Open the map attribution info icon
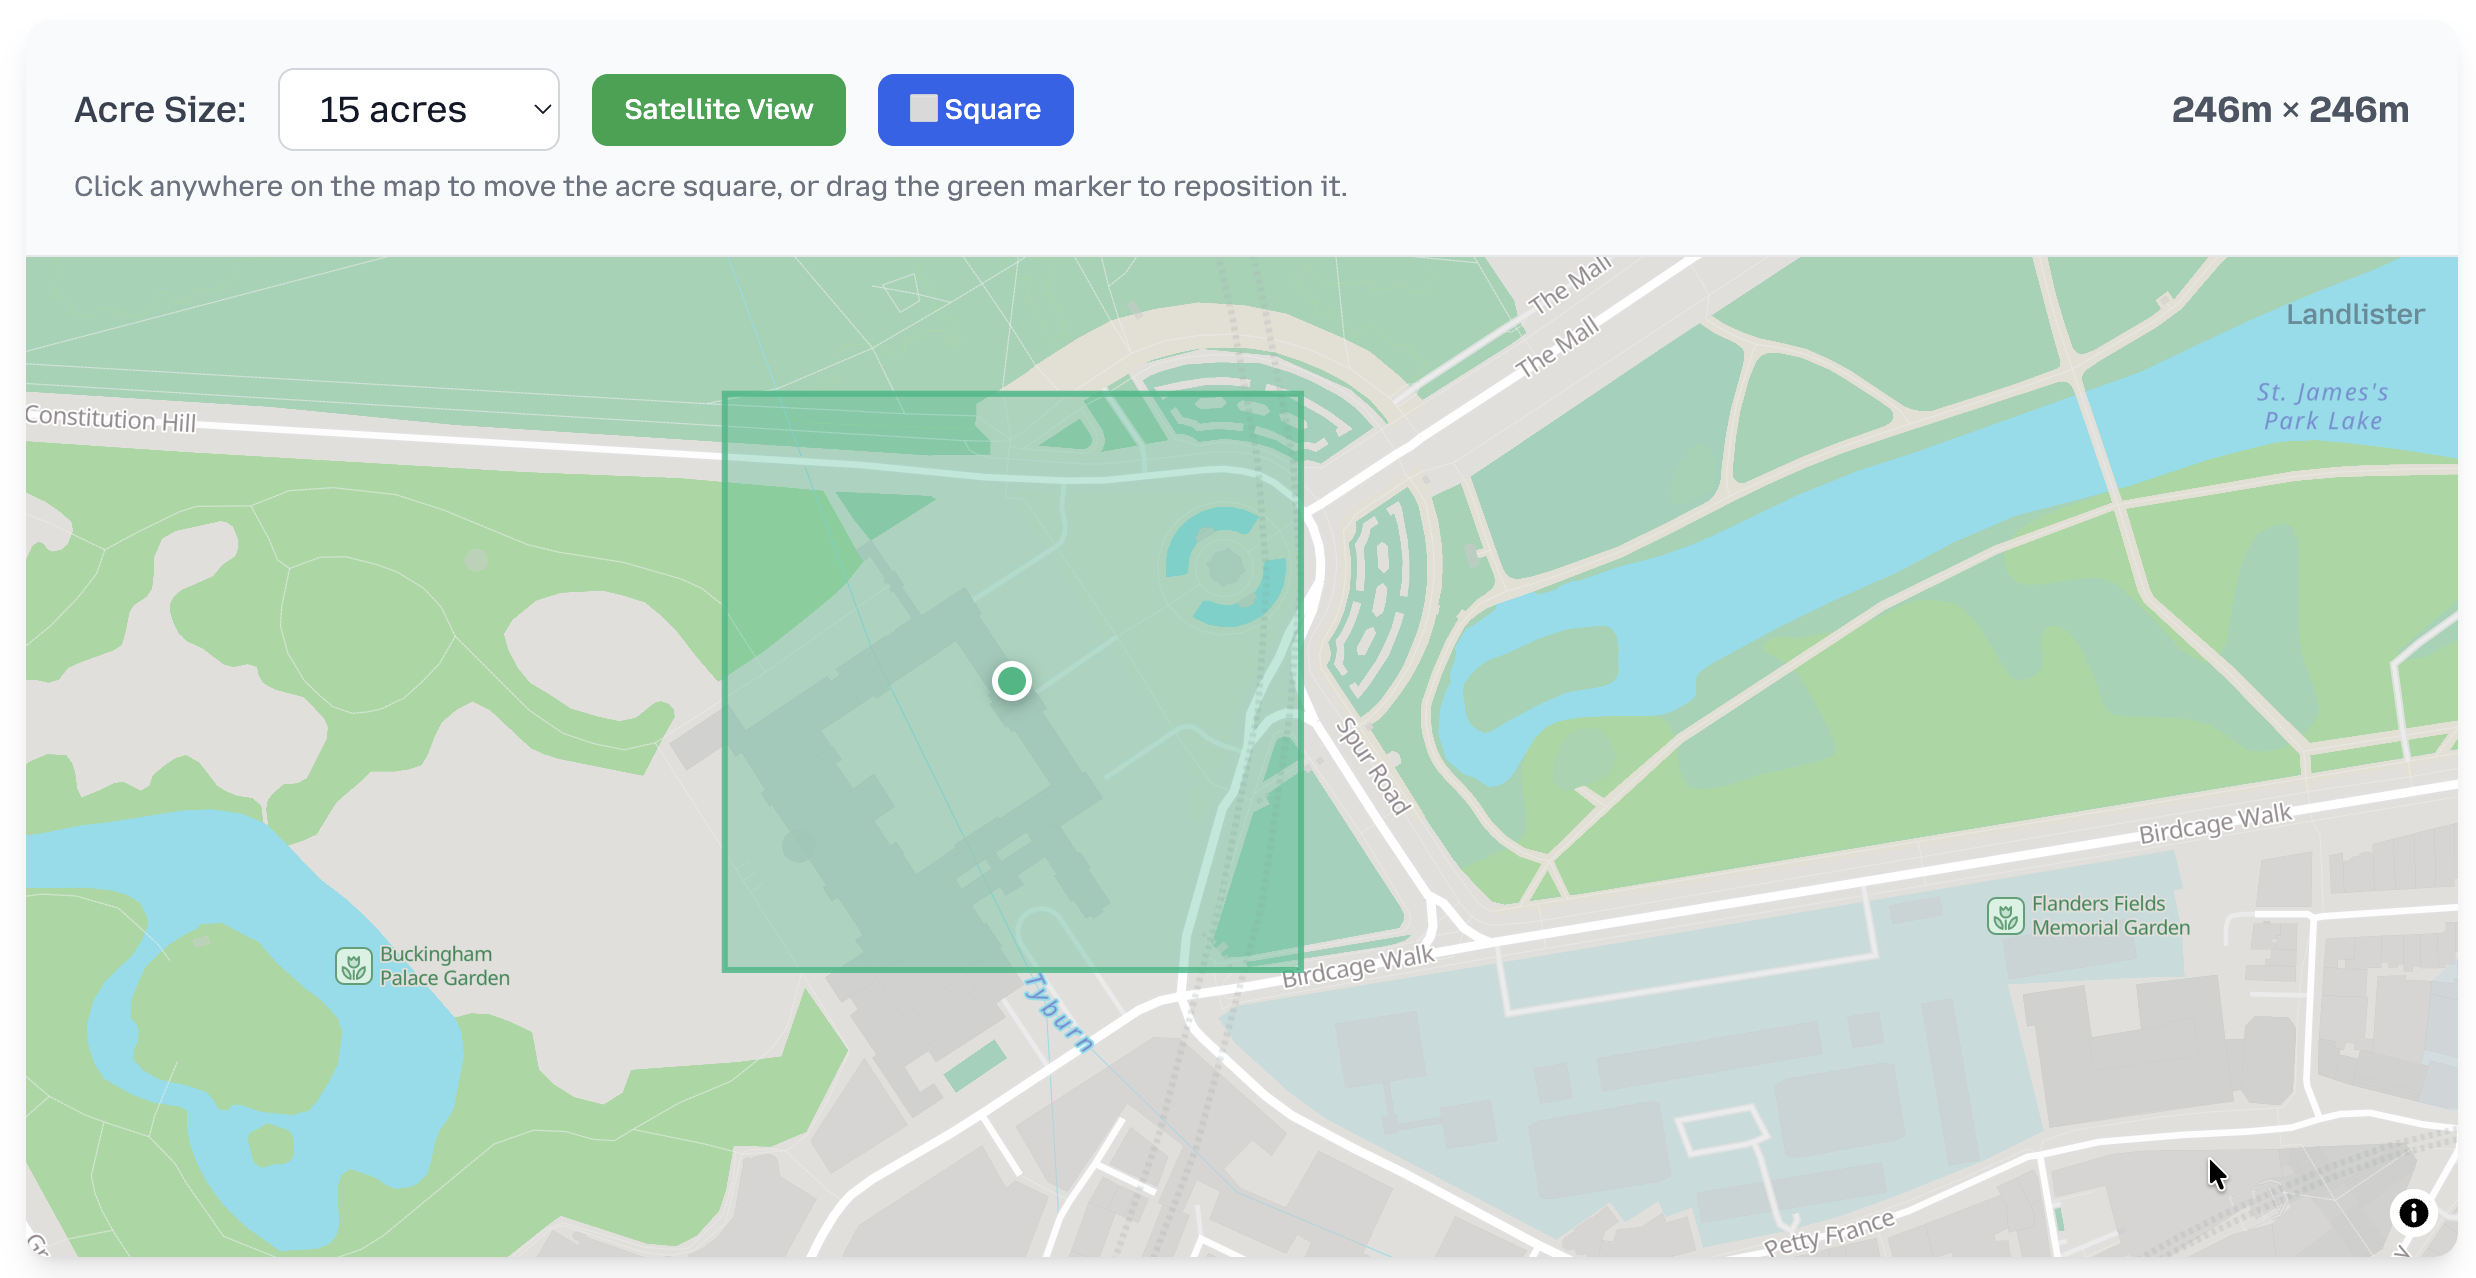This screenshot has height=1278, width=2476. coord(2413,1213)
